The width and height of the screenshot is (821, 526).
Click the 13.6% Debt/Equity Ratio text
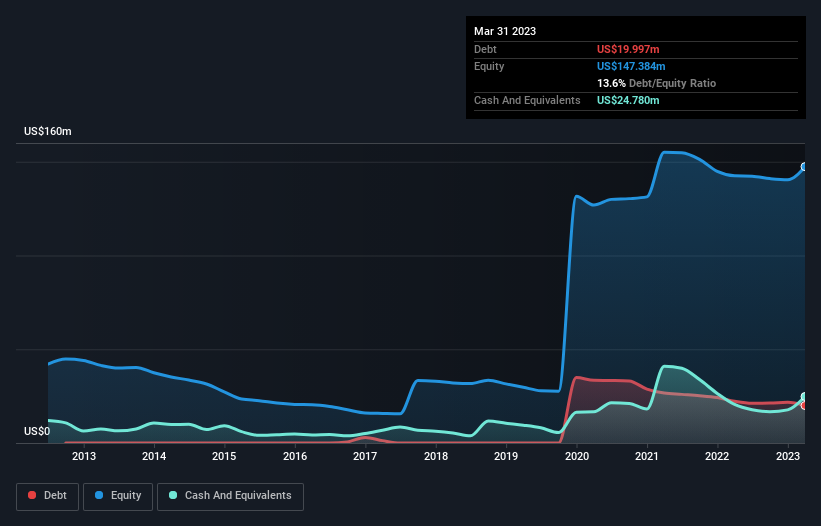(656, 83)
